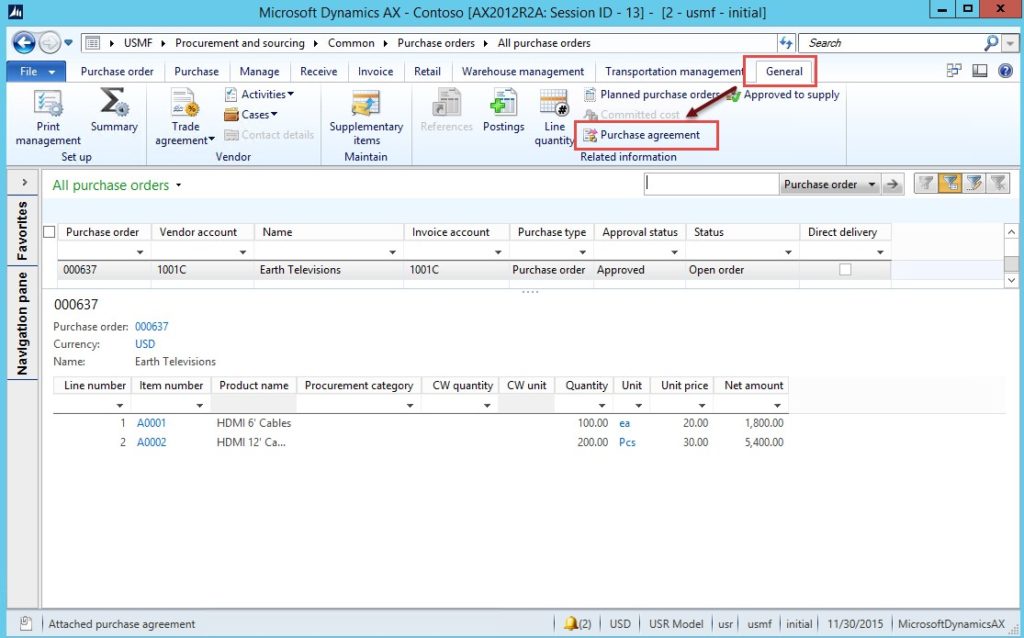Toggle Direct delivery checkbox for 000637
Image resolution: width=1024 pixels, height=638 pixels.
tap(845, 270)
